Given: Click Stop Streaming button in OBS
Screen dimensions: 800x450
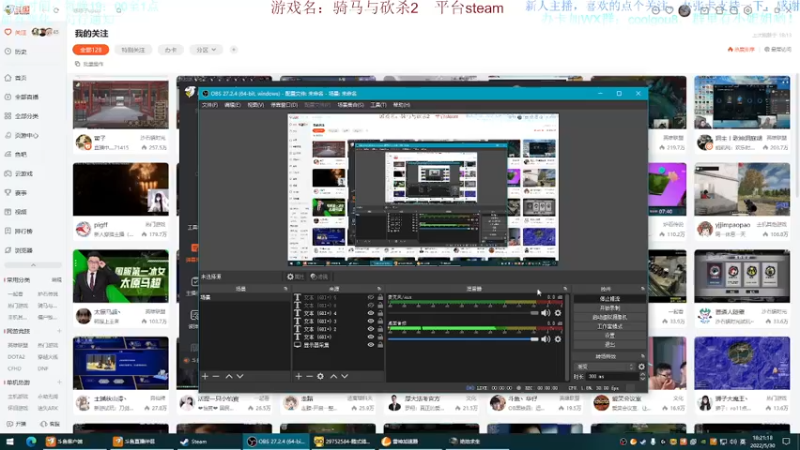Looking at the screenshot, I should pos(609,299).
